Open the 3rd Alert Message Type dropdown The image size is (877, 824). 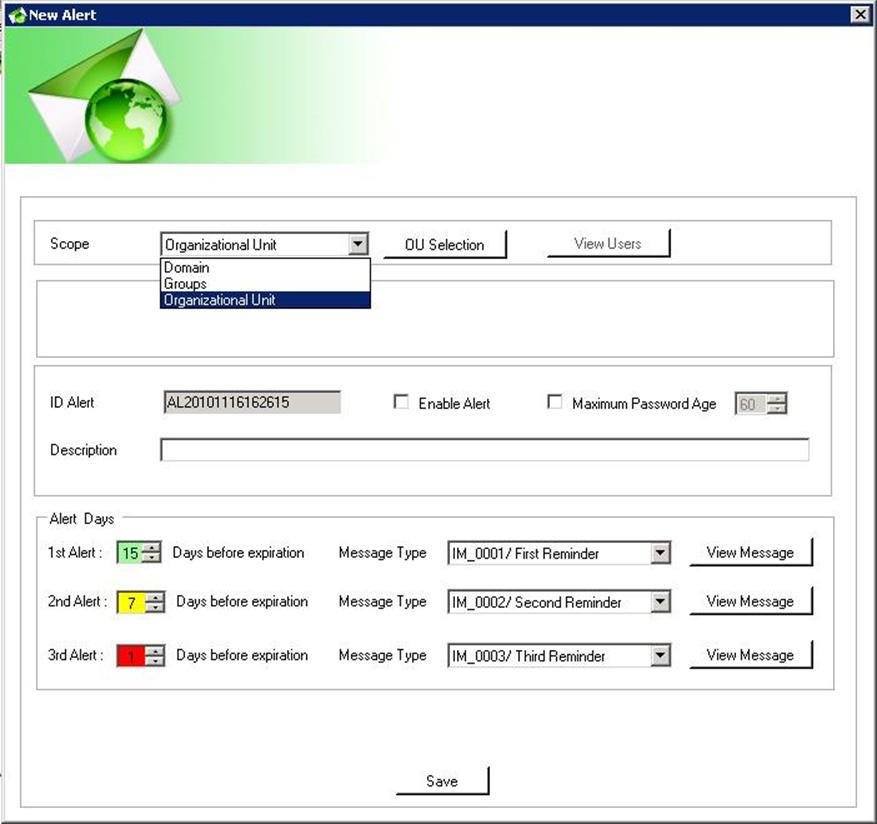[x=660, y=656]
